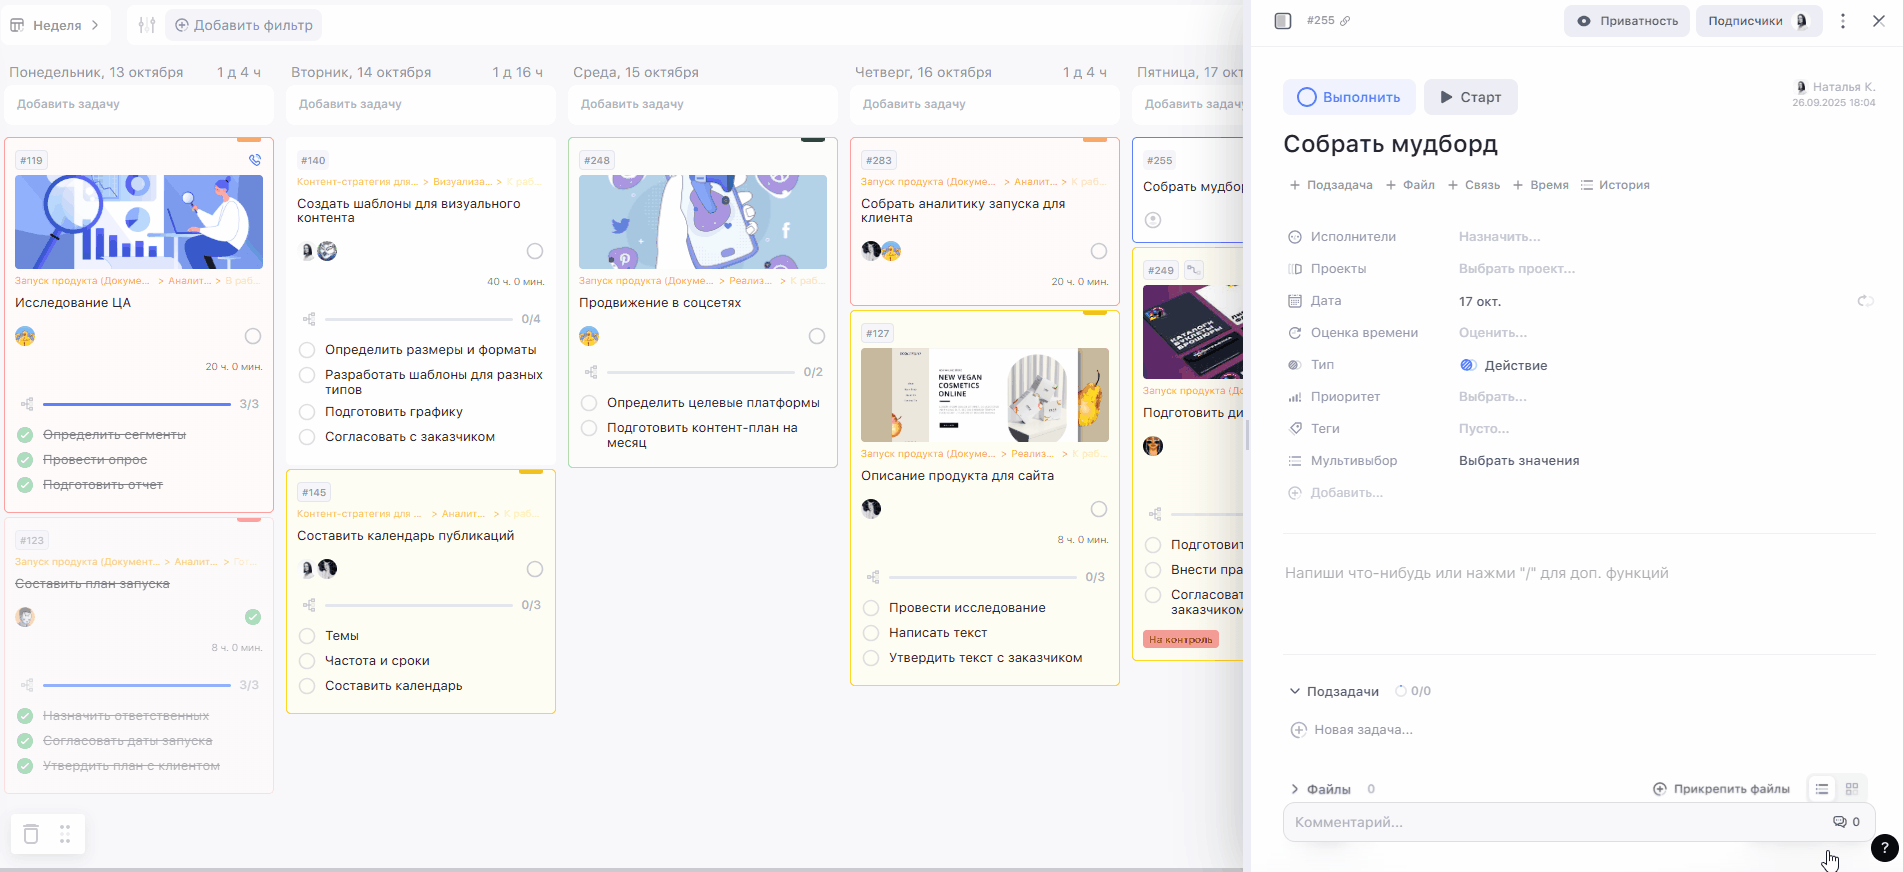The width and height of the screenshot is (1903, 872).
Task: Select the "Подзадача" add option
Action: 1331,185
